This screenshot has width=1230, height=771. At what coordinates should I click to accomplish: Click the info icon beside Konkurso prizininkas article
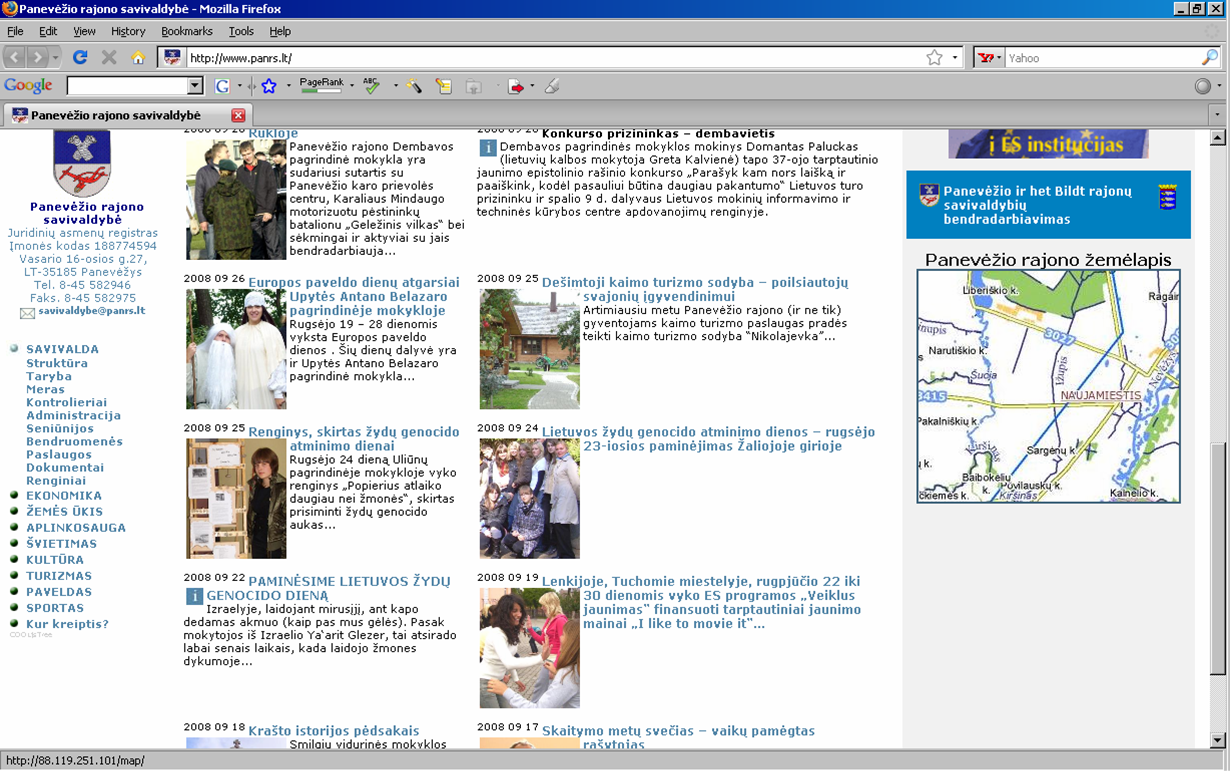pos(487,148)
